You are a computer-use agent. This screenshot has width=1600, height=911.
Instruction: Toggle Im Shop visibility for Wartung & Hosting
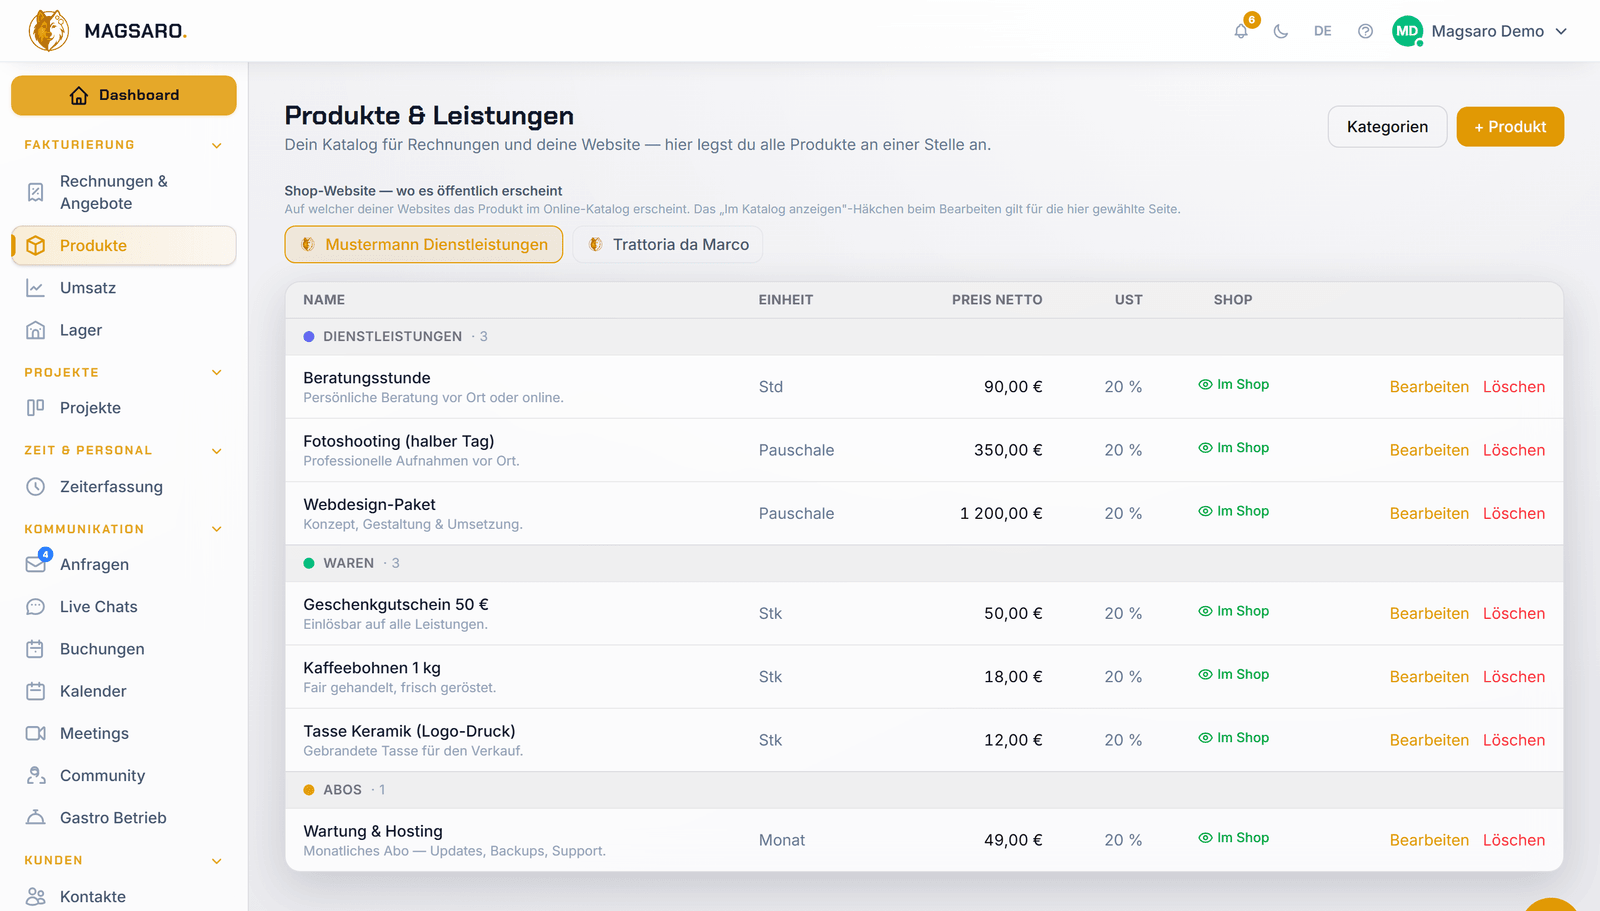(x=1234, y=838)
